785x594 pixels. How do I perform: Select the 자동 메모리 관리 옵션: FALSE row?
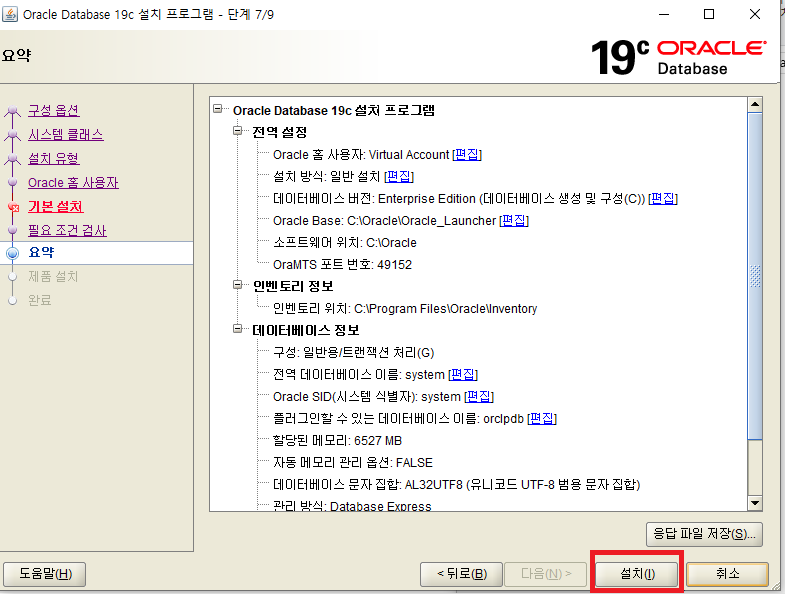tap(352, 462)
